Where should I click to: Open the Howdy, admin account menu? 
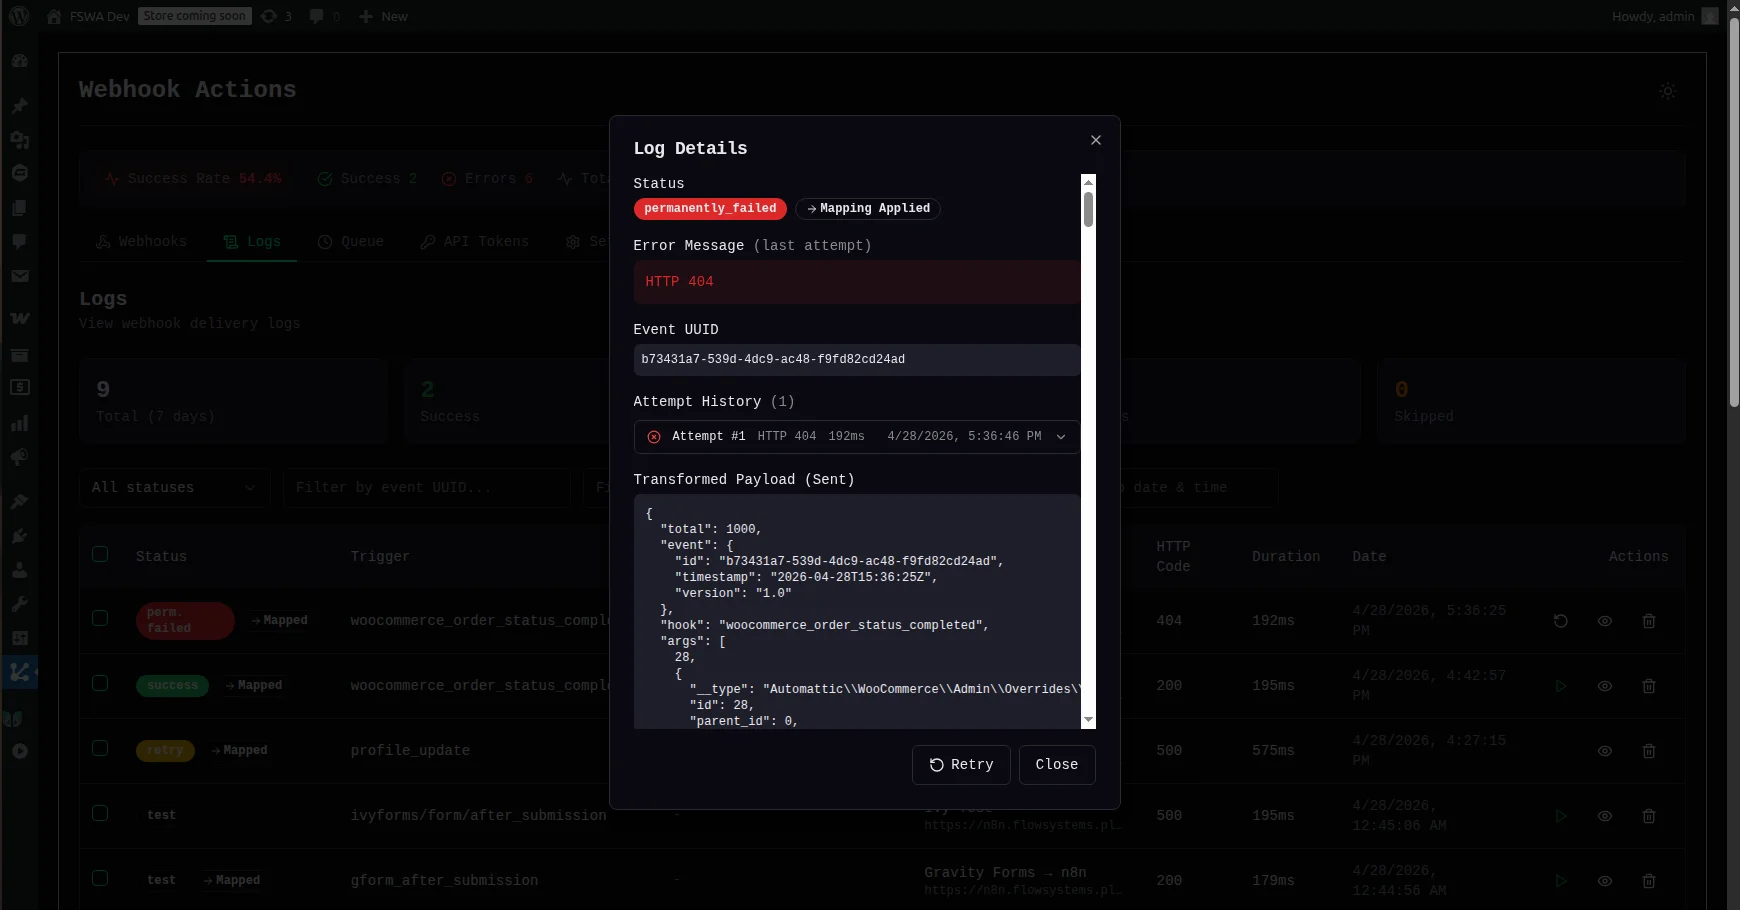pos(1665,16)
